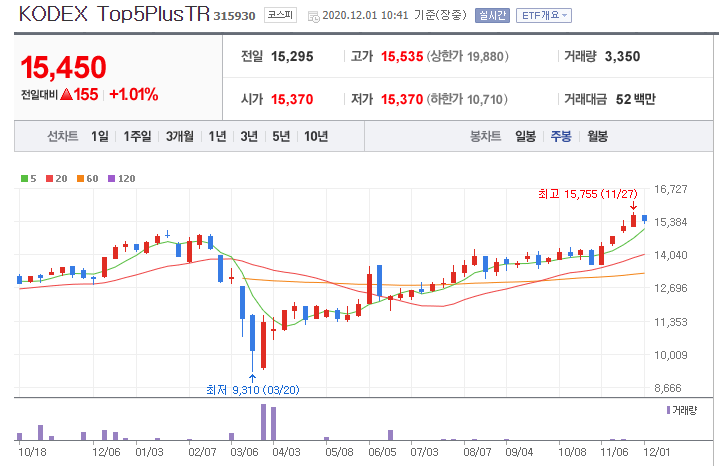Click the latest blue candle near 12/01

point(644,219)
